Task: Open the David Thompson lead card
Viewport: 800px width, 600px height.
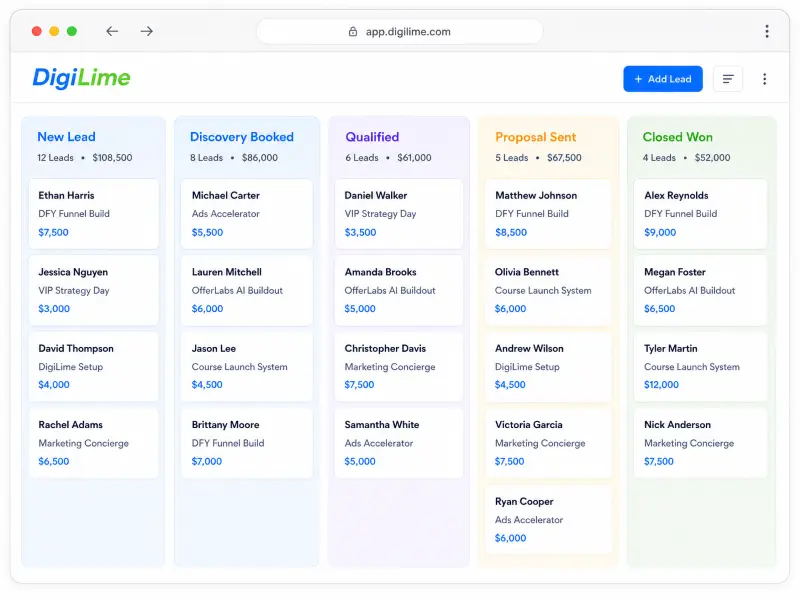Action: [94, 366]
